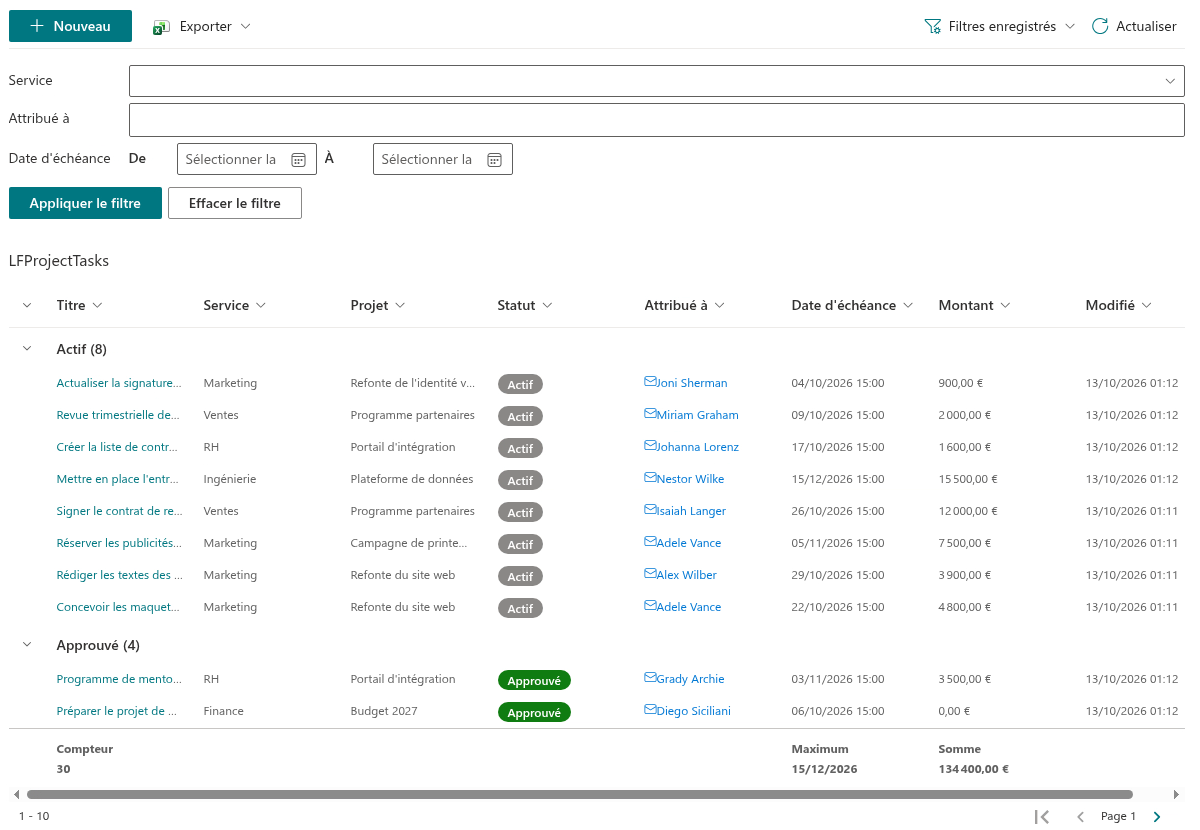Viewport: 1200px width, 830px height.
Task: Open the 'De' date calendar icon
Action: pos(298,160)
